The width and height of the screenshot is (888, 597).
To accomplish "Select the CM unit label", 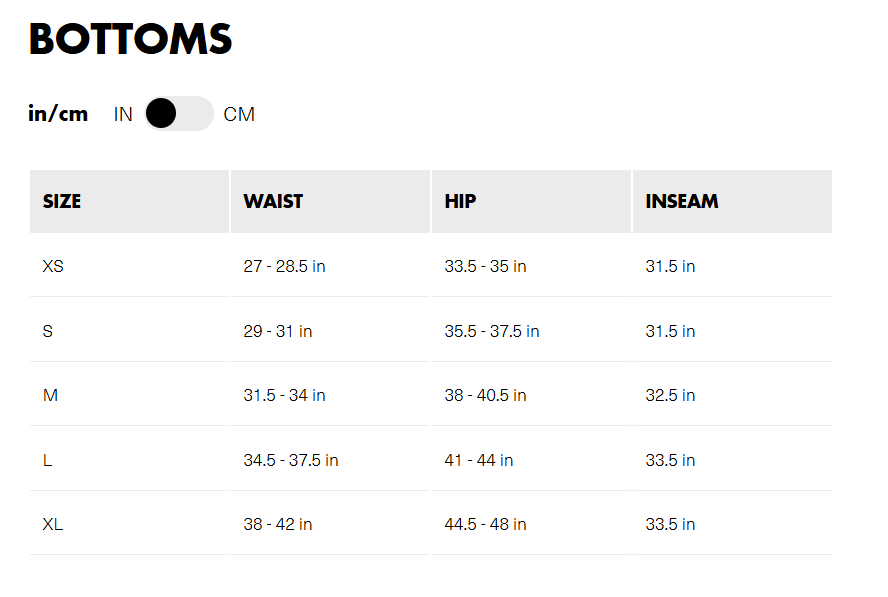I will tap(239, 114).
